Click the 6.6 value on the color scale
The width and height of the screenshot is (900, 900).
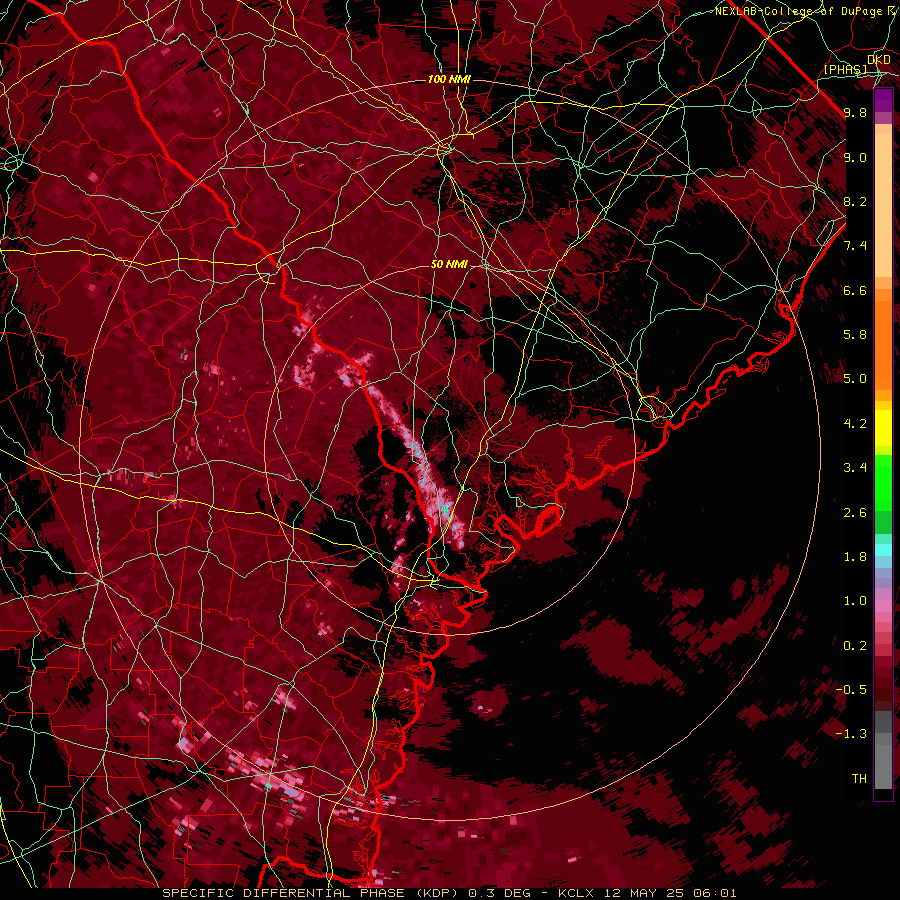click(855, 290)
